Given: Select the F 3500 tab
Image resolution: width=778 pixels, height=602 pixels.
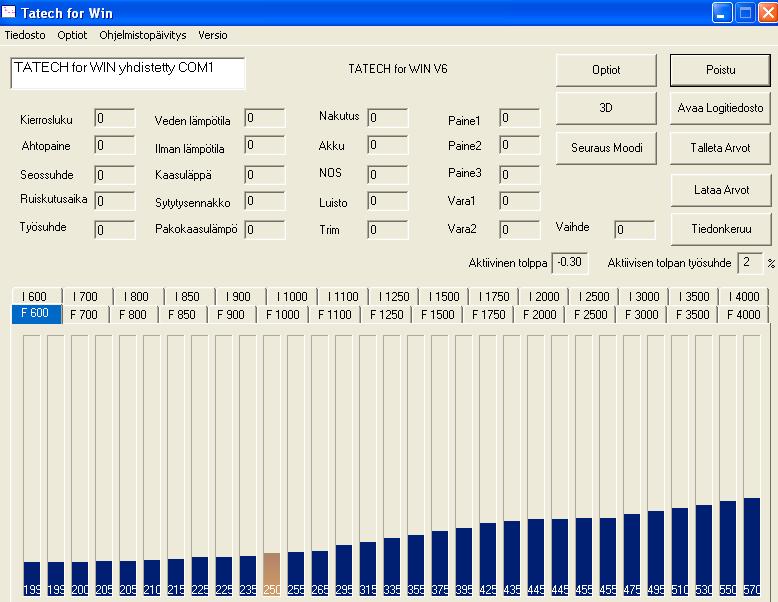Looking at the screenshot, I should [693, 315].
